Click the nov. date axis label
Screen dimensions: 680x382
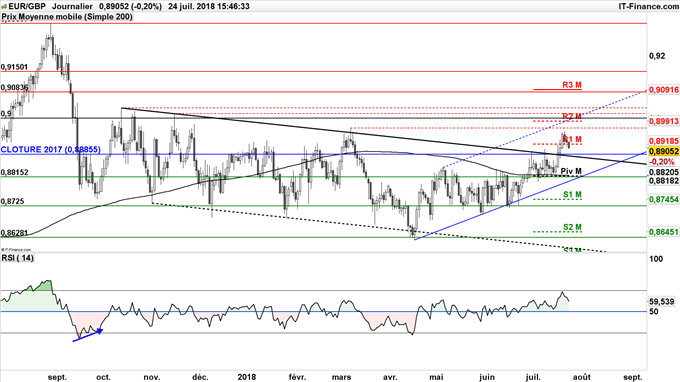(152, 377)
